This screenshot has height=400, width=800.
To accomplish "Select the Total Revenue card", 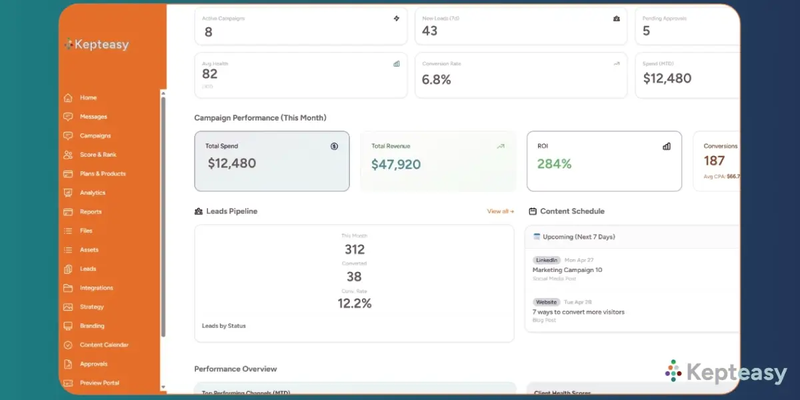I will click(438, 161).
